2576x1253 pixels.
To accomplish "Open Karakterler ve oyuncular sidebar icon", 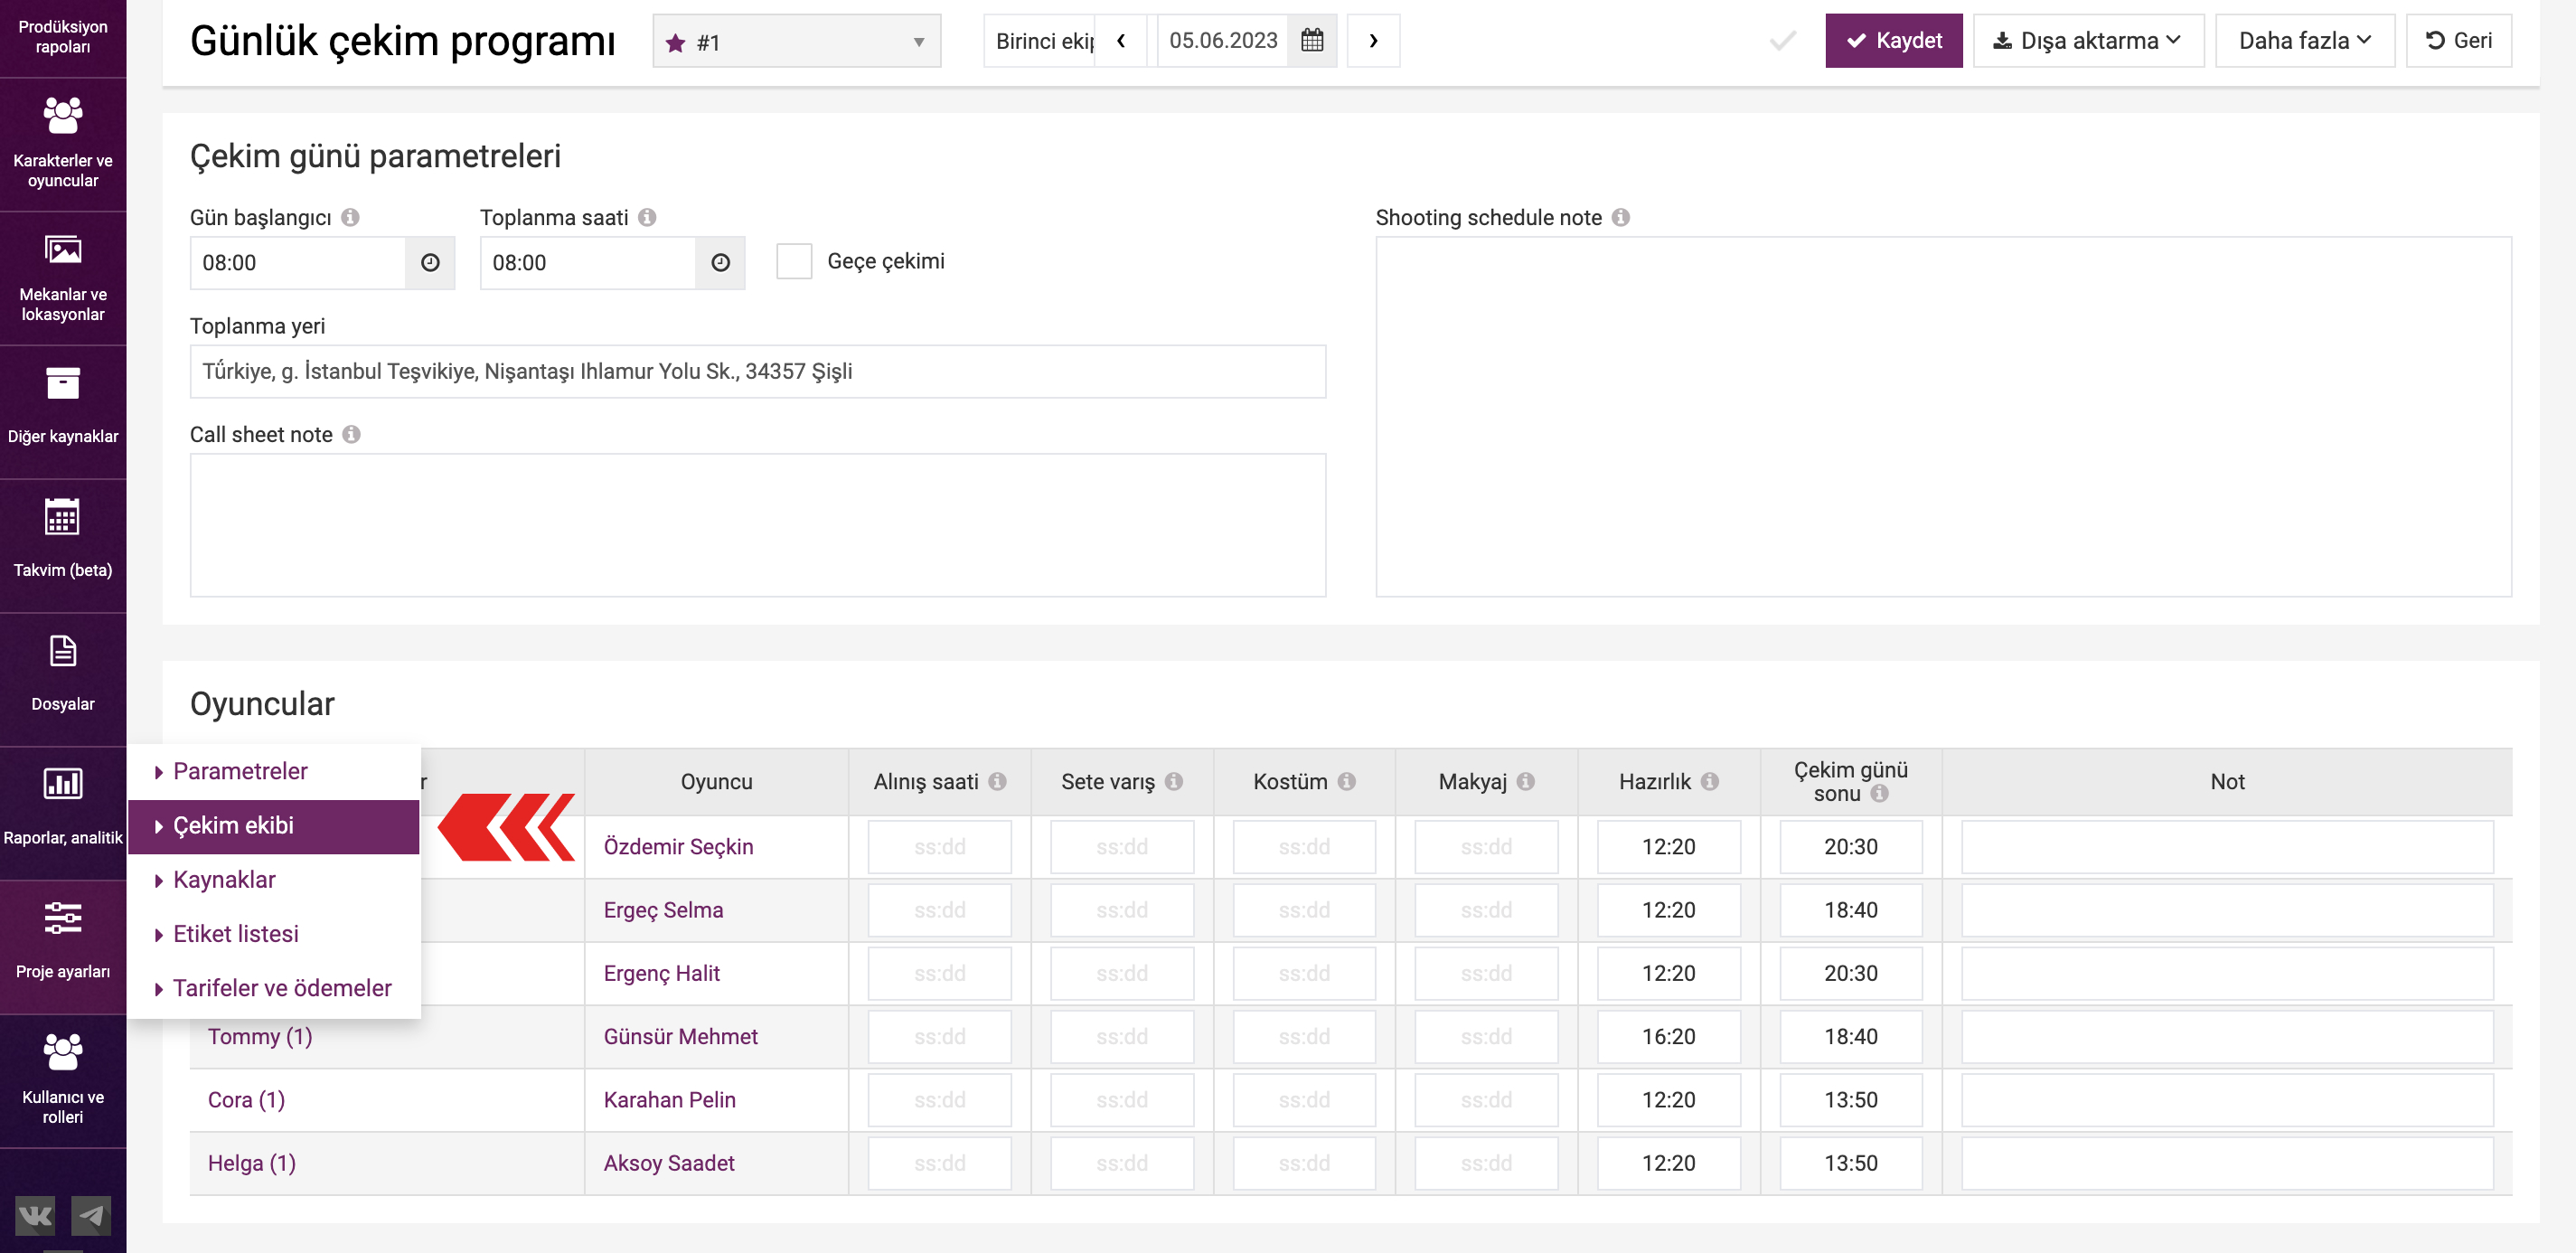I will pos(62,116).
